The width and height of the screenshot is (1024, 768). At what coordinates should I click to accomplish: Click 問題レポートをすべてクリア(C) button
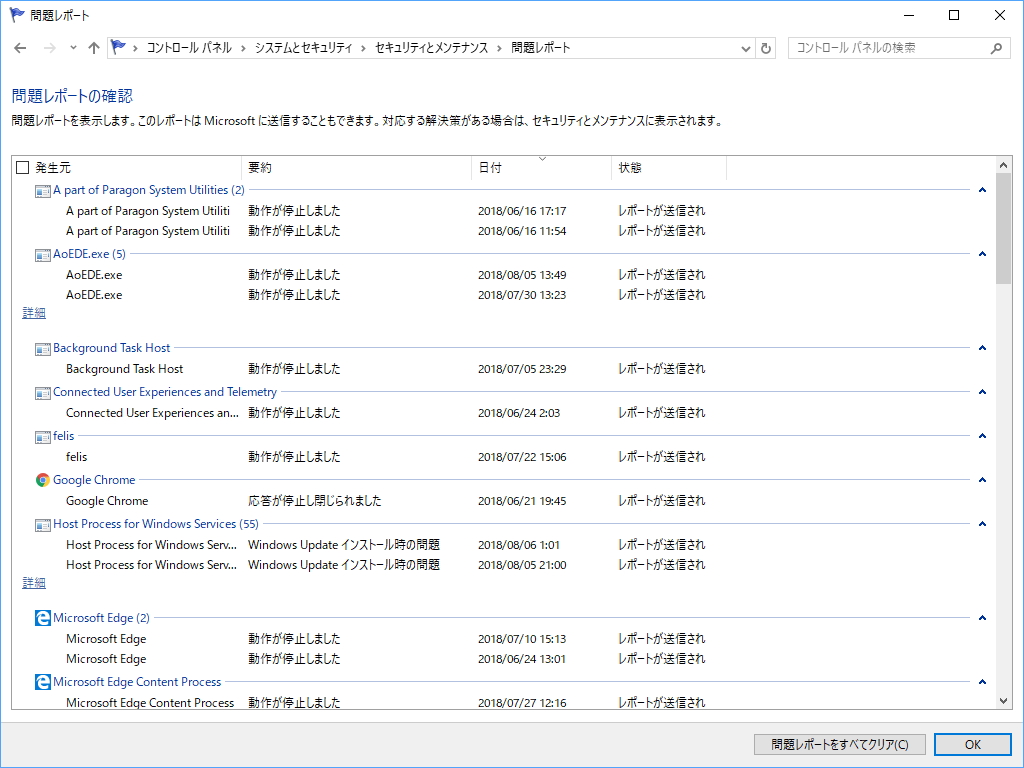(840, 744)
